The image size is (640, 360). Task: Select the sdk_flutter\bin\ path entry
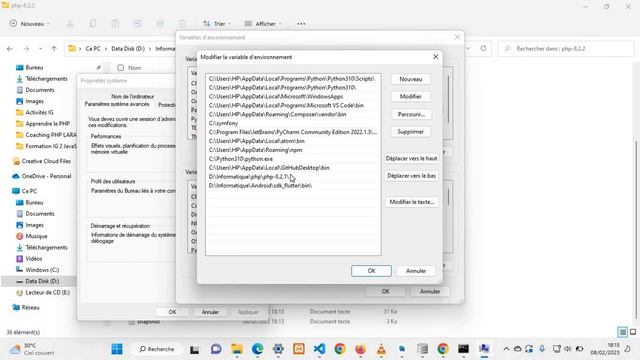[293, 186]
